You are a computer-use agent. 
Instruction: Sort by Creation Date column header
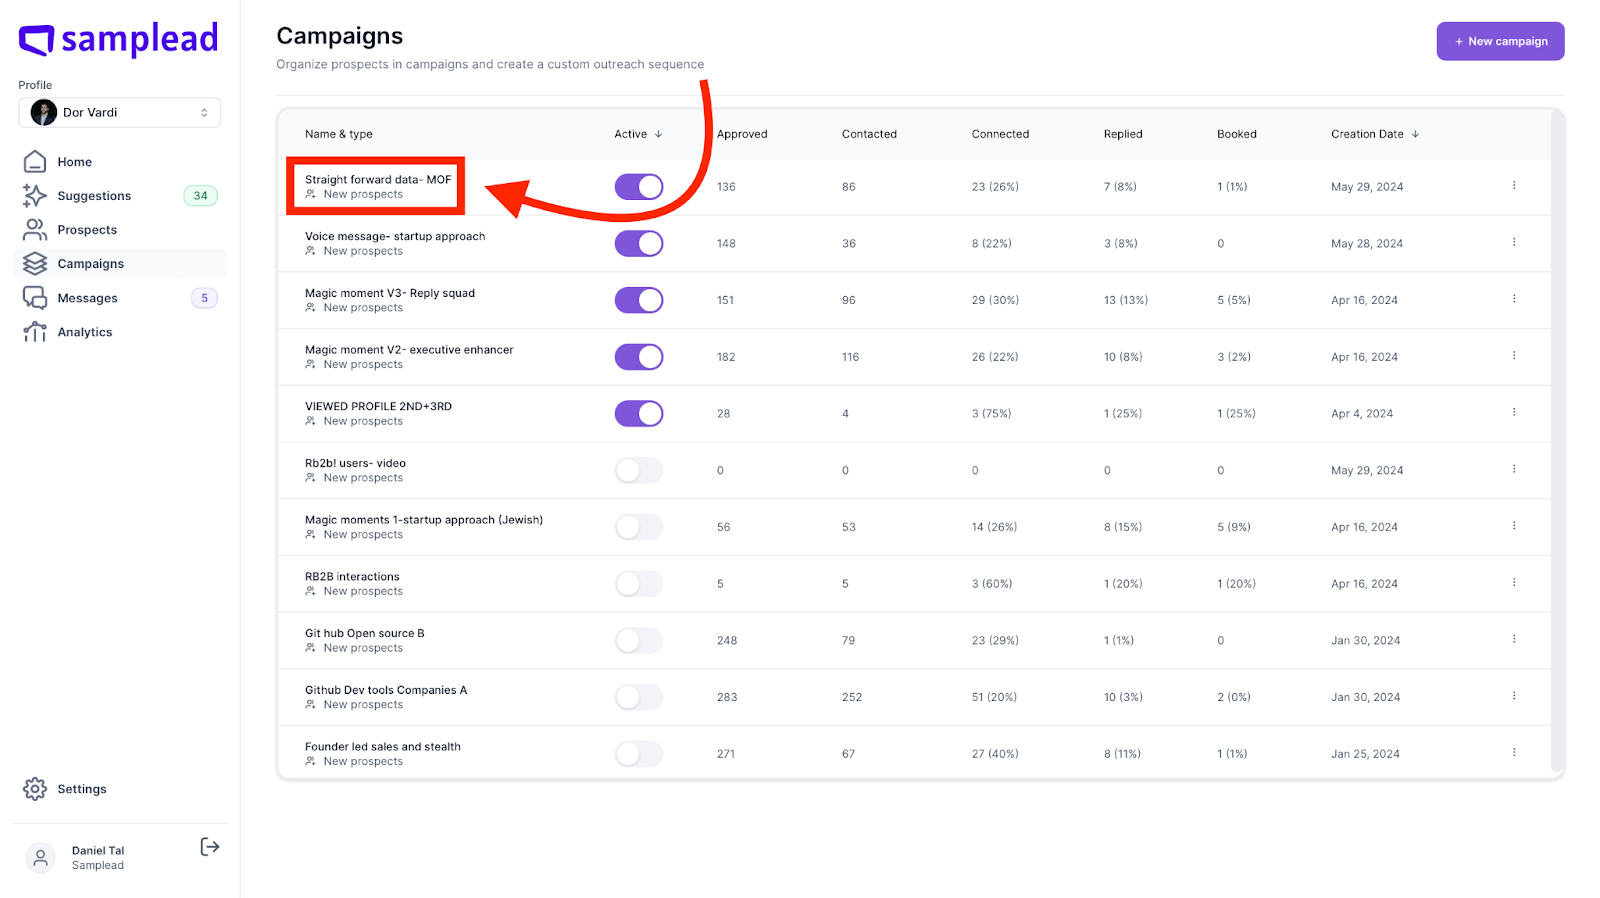1375,134
